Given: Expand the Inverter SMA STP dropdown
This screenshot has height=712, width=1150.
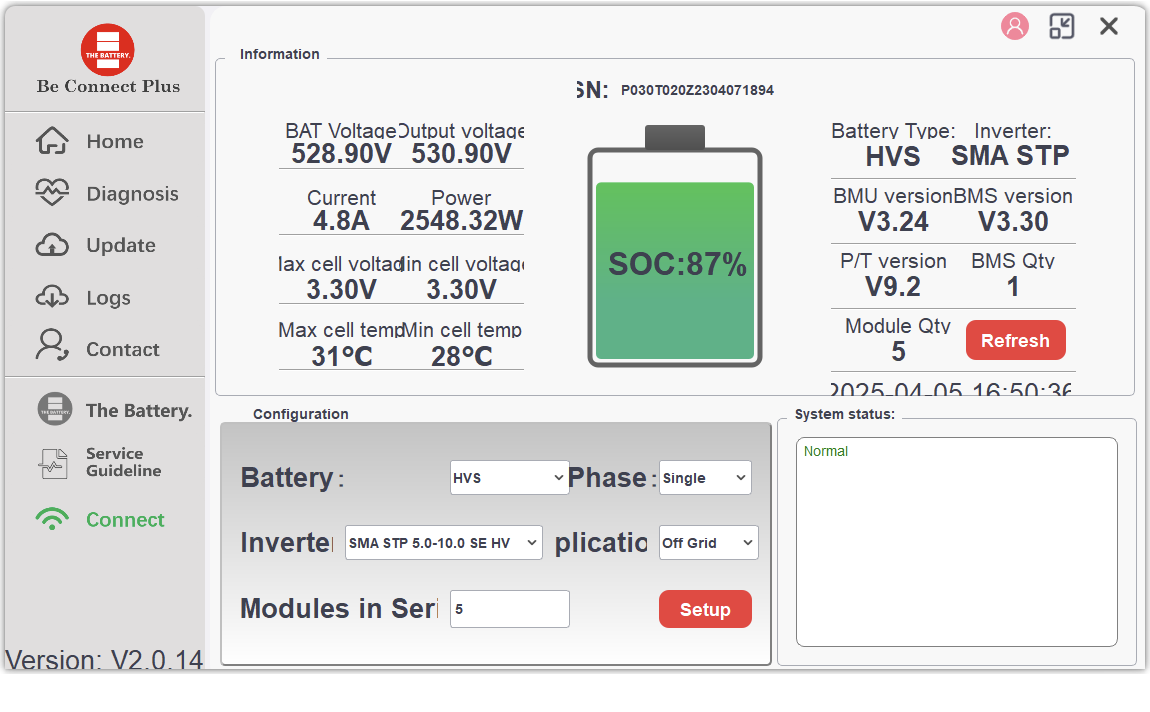Looking at the screenshot, I should tap(444, 543).
